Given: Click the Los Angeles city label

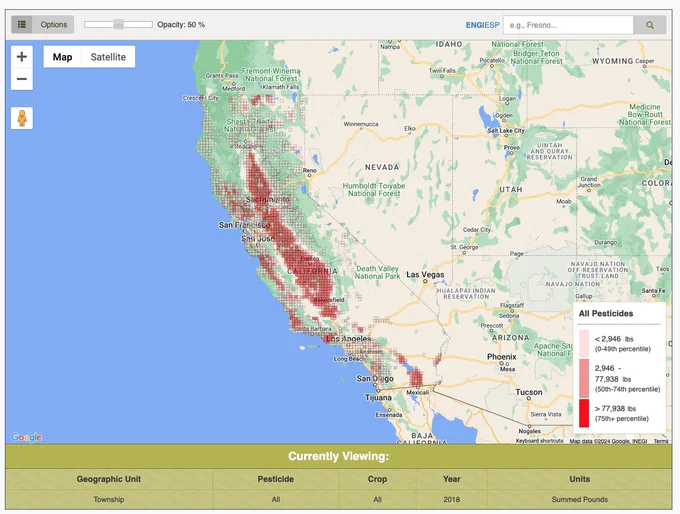Looking at the screenshot, I should click(x=348, y=338).
